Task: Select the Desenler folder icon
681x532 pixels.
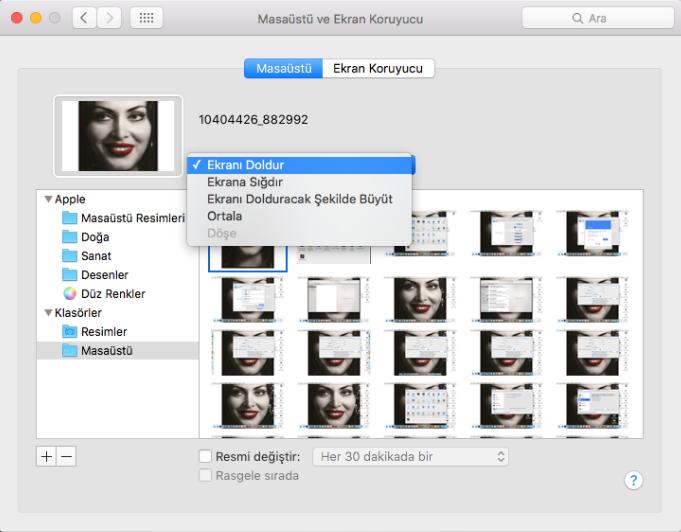Action: pos(70,275)
